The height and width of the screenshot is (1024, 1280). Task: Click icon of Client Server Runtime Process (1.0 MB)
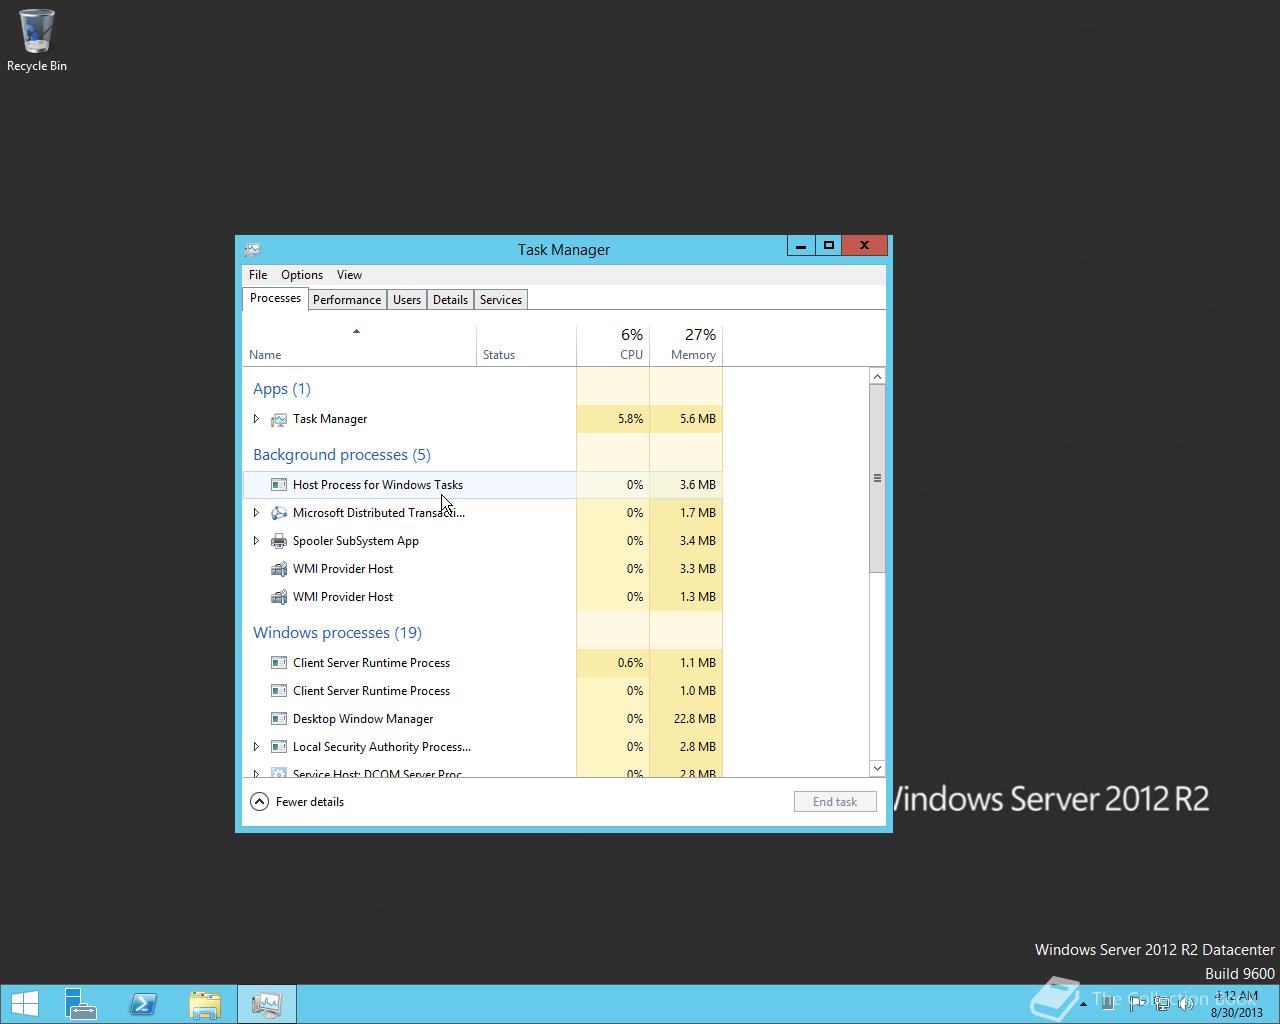click(279, 691)
